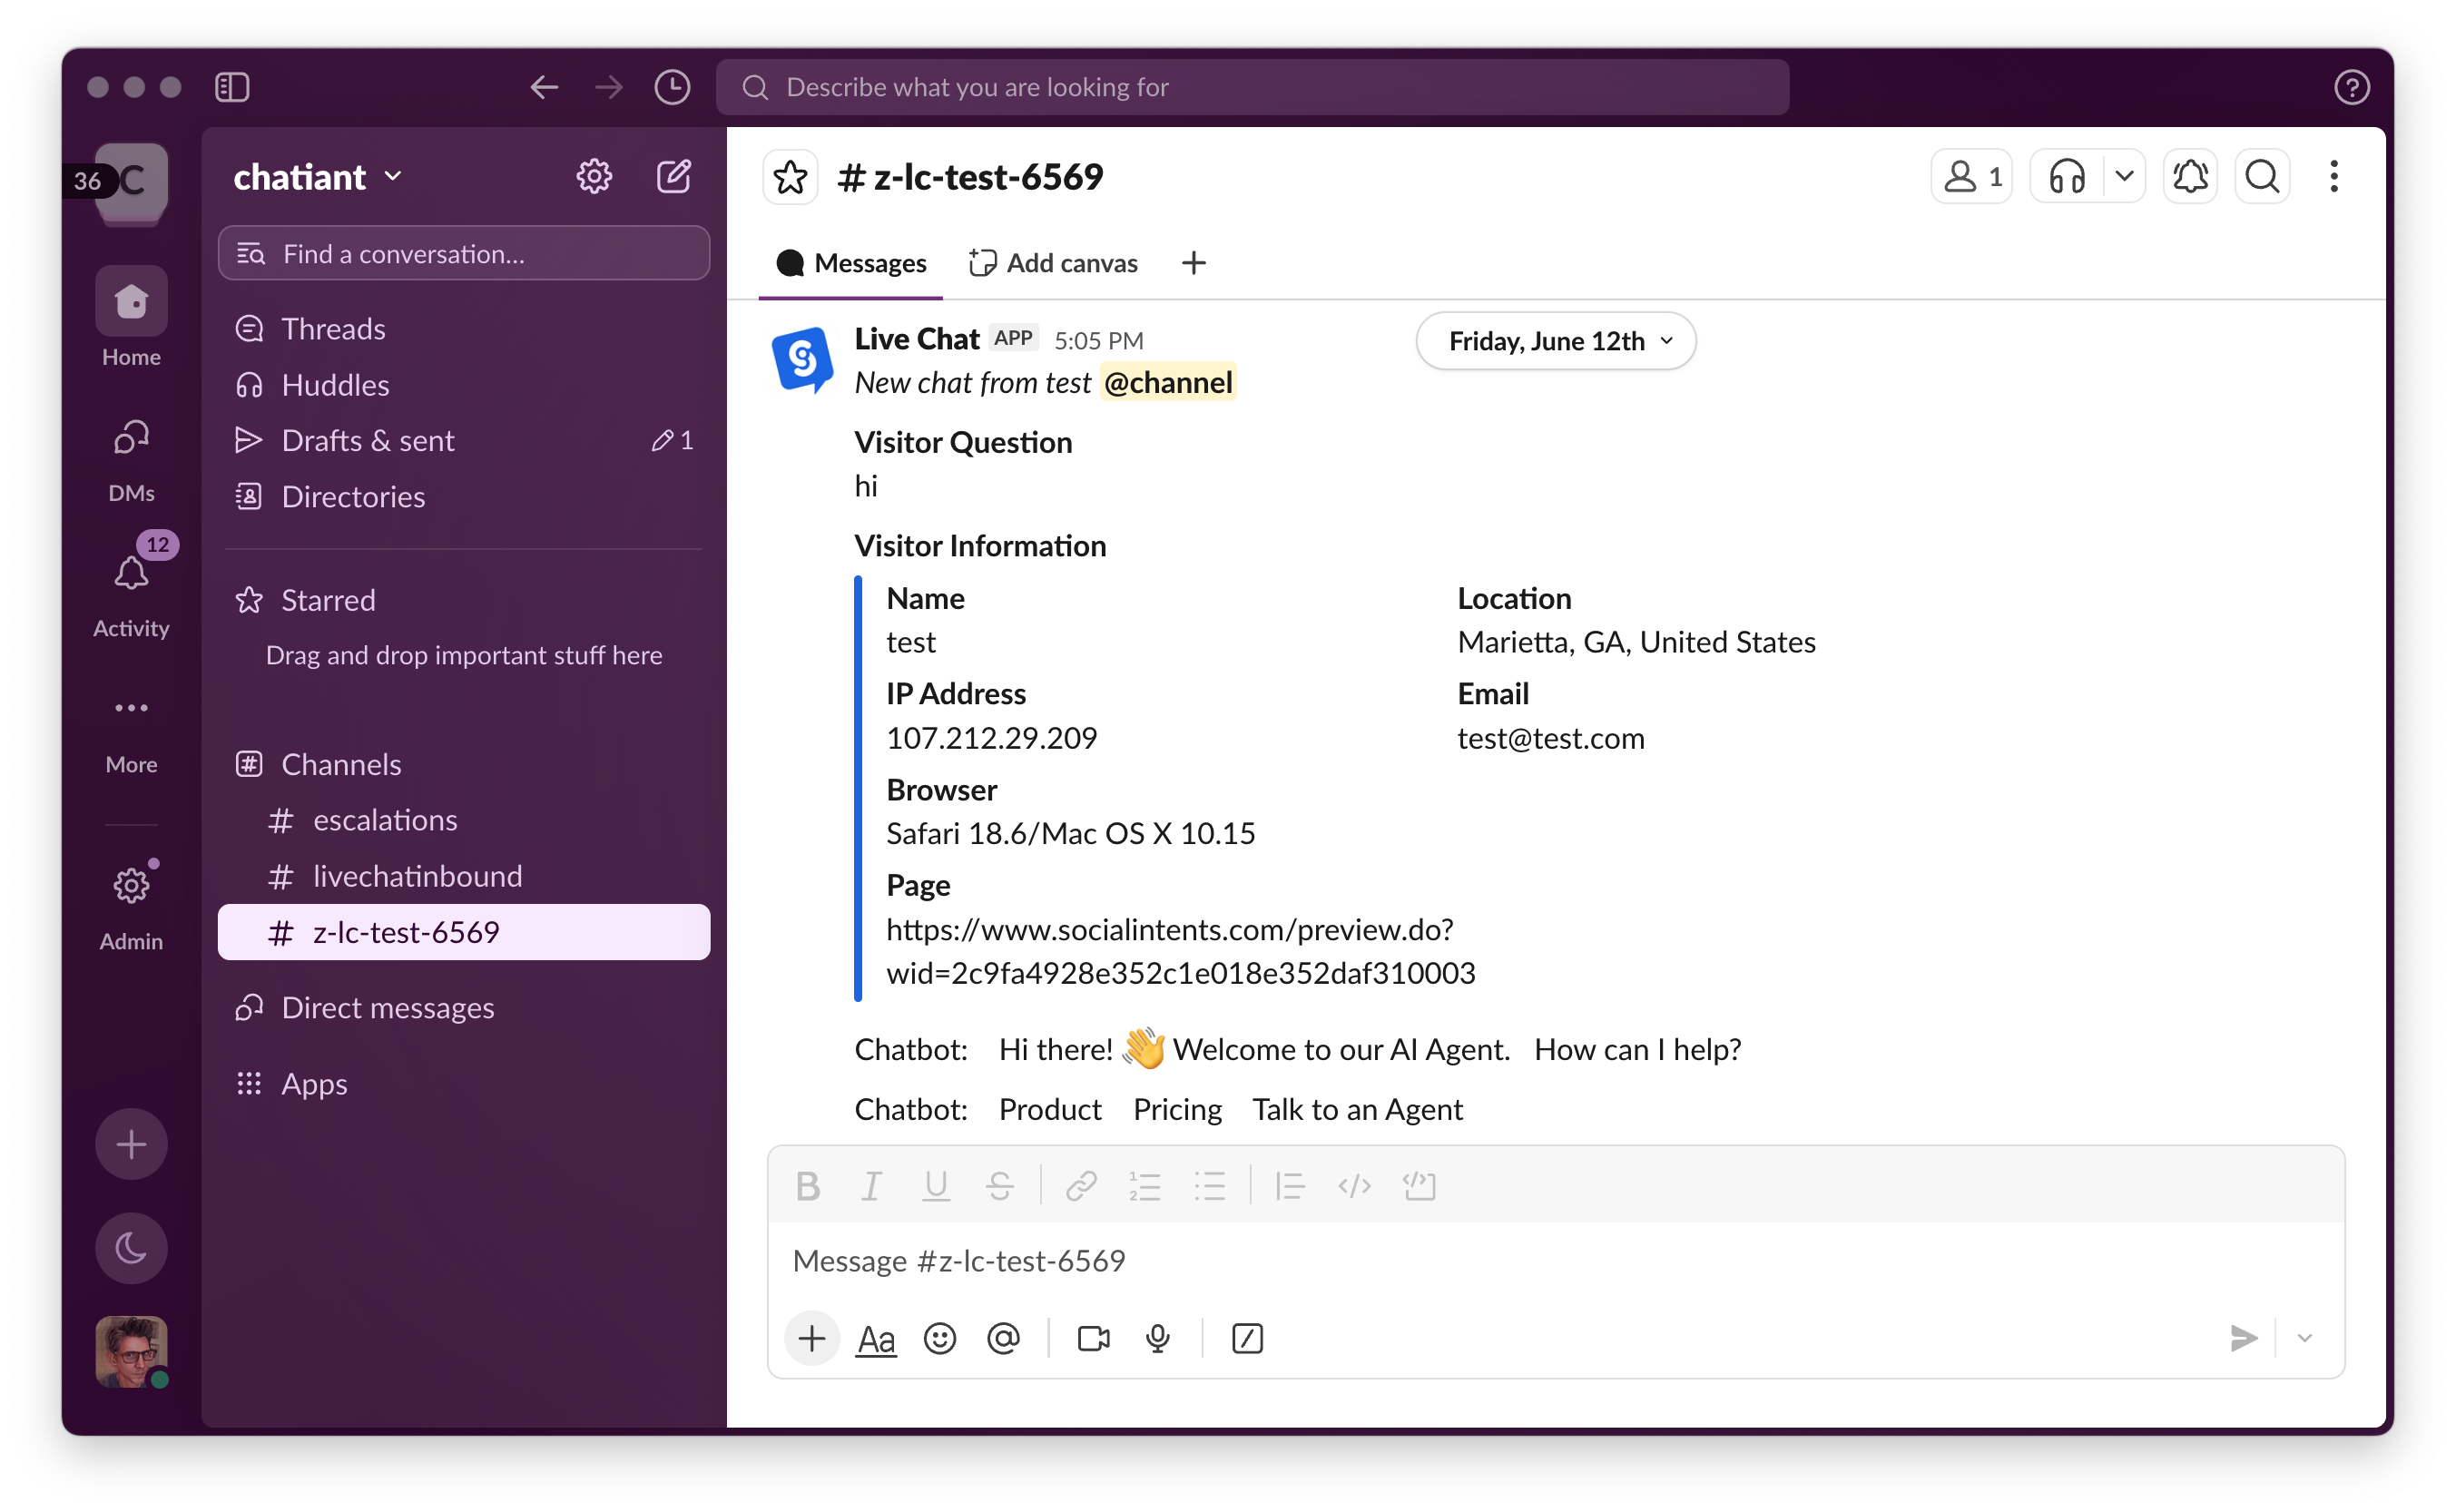Viewport: 2456px width, 1512px height.
Task: Open the emoji picker
Action: [x=940, y=1338]
